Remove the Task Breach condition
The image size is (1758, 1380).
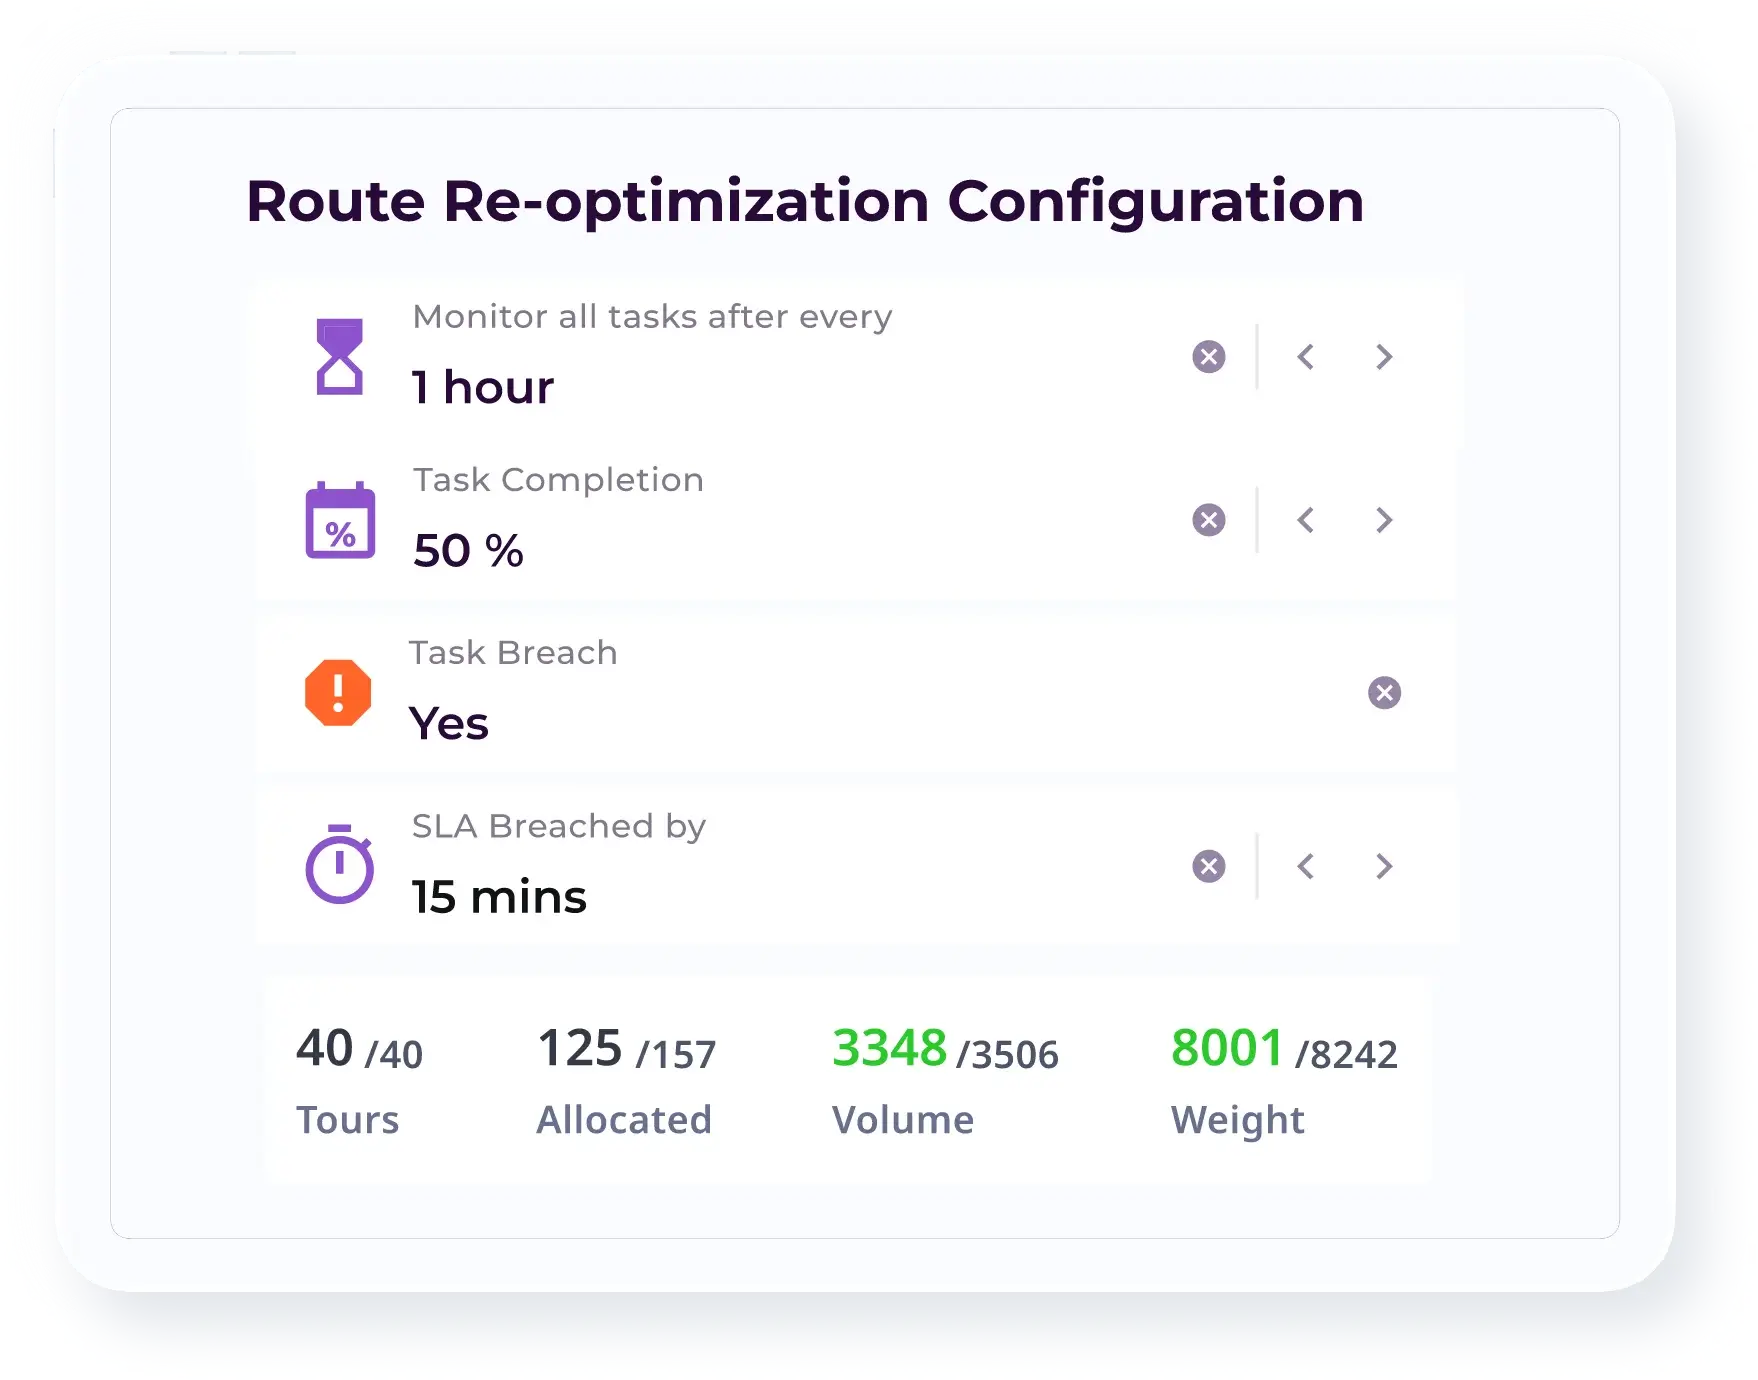tap(1384, 692)
